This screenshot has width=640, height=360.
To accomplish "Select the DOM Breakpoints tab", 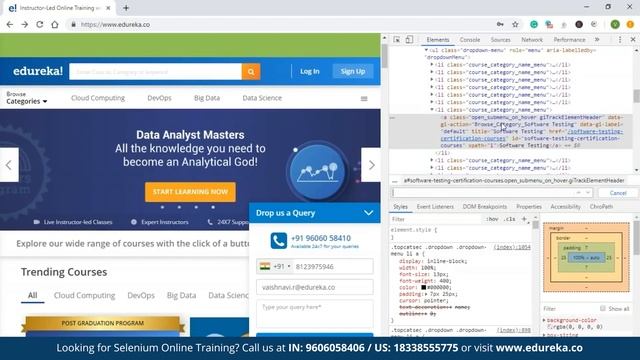I will click(484, 207).
